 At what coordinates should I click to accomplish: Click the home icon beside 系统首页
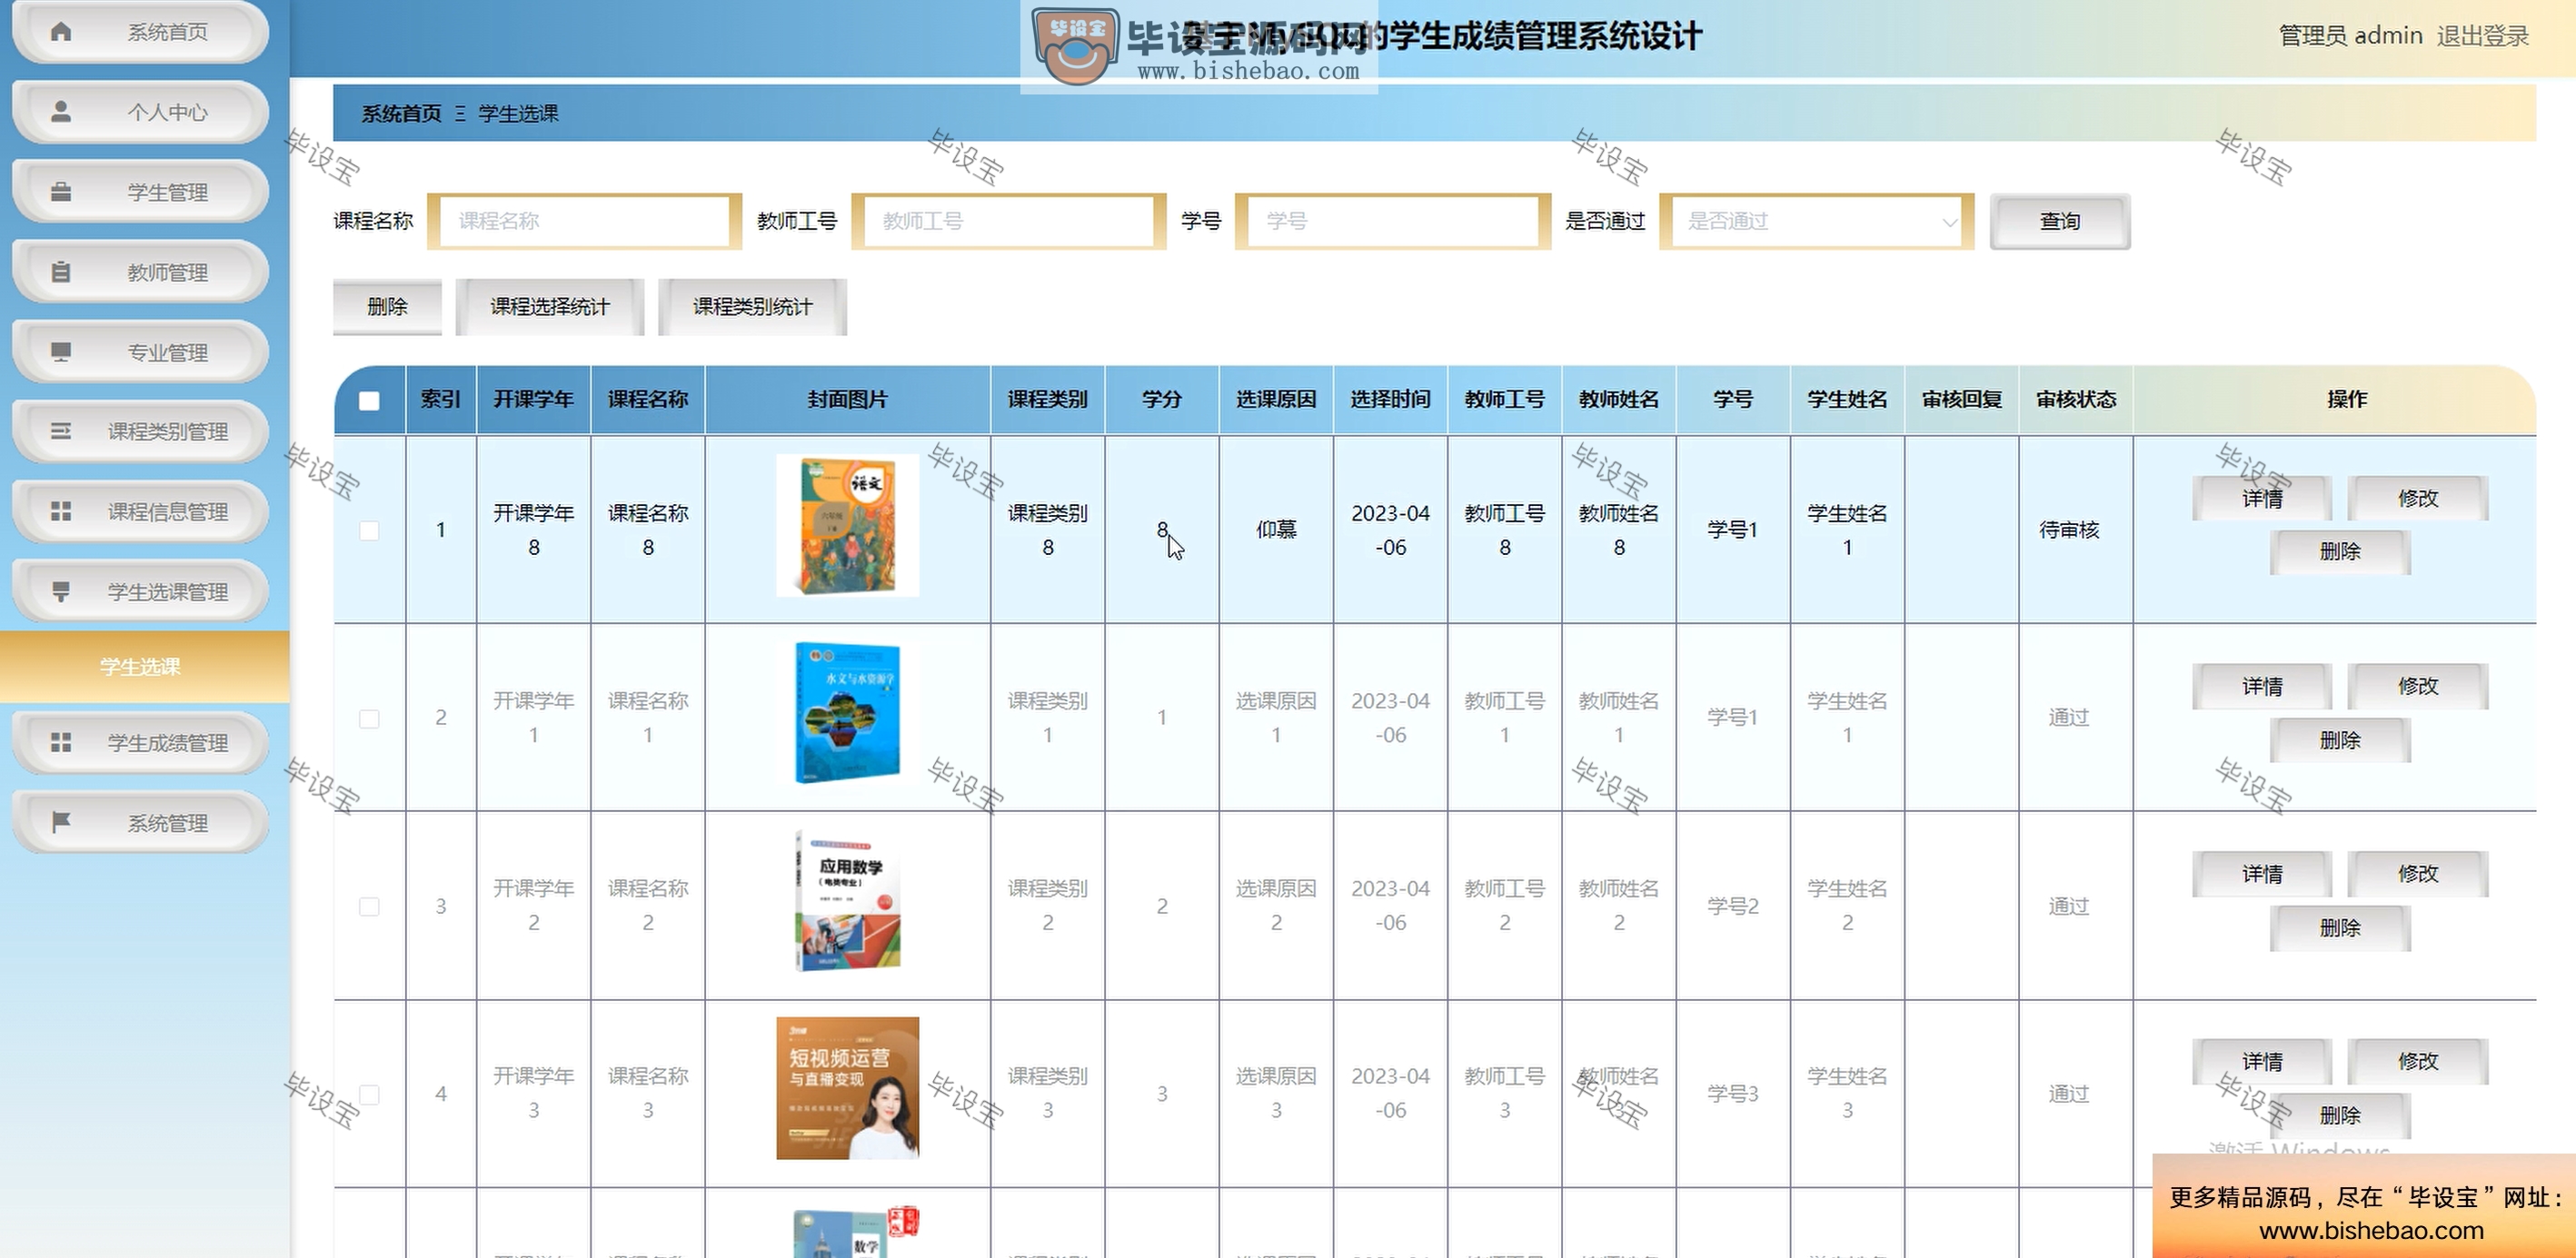click(61, 32)
